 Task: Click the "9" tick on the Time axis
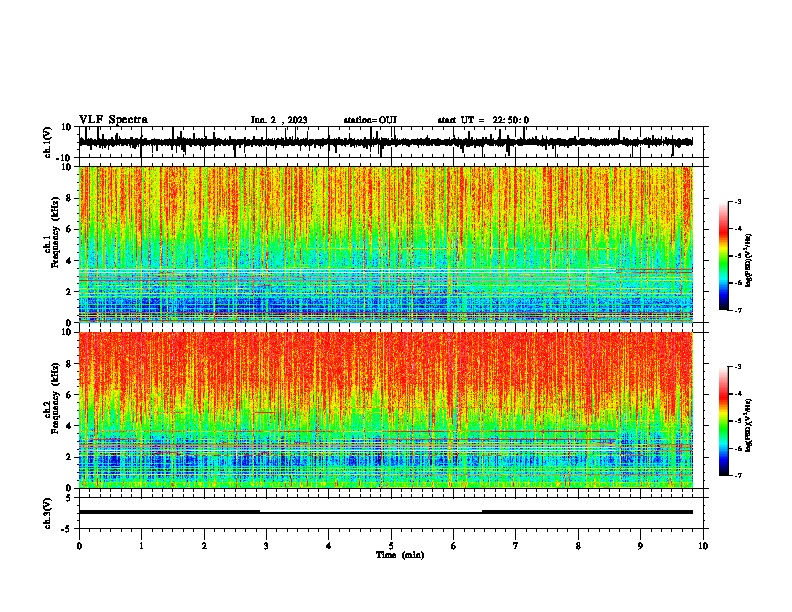[x=640, y=546]
